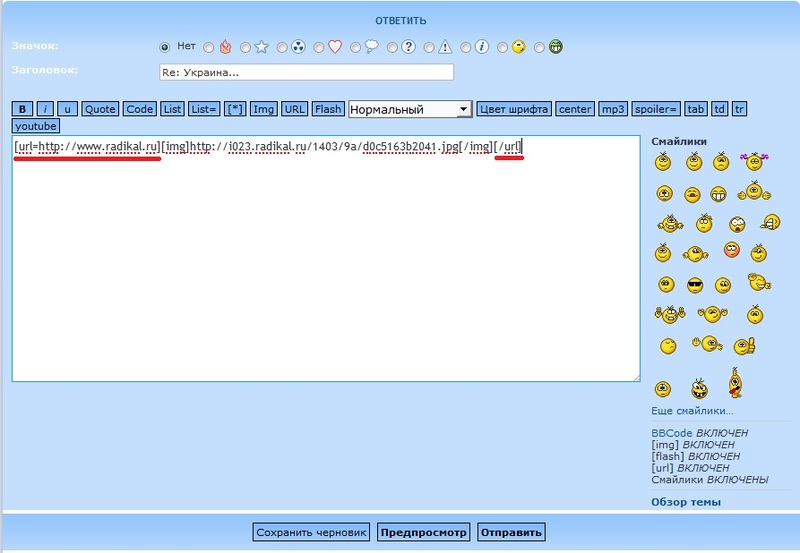The image size is (800, 553).
Task: Insert the smiley with pink hair bows
Action: click(754, 162)
